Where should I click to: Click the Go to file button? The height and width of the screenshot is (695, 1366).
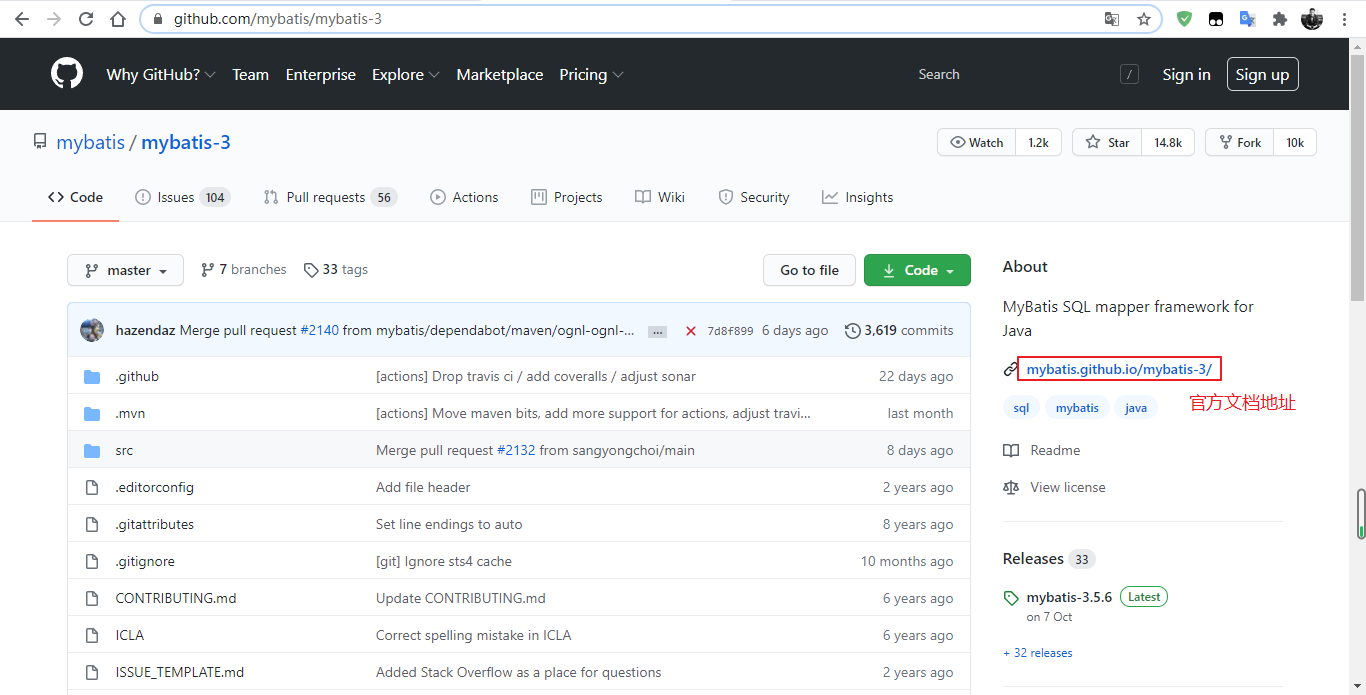point(809,270)
